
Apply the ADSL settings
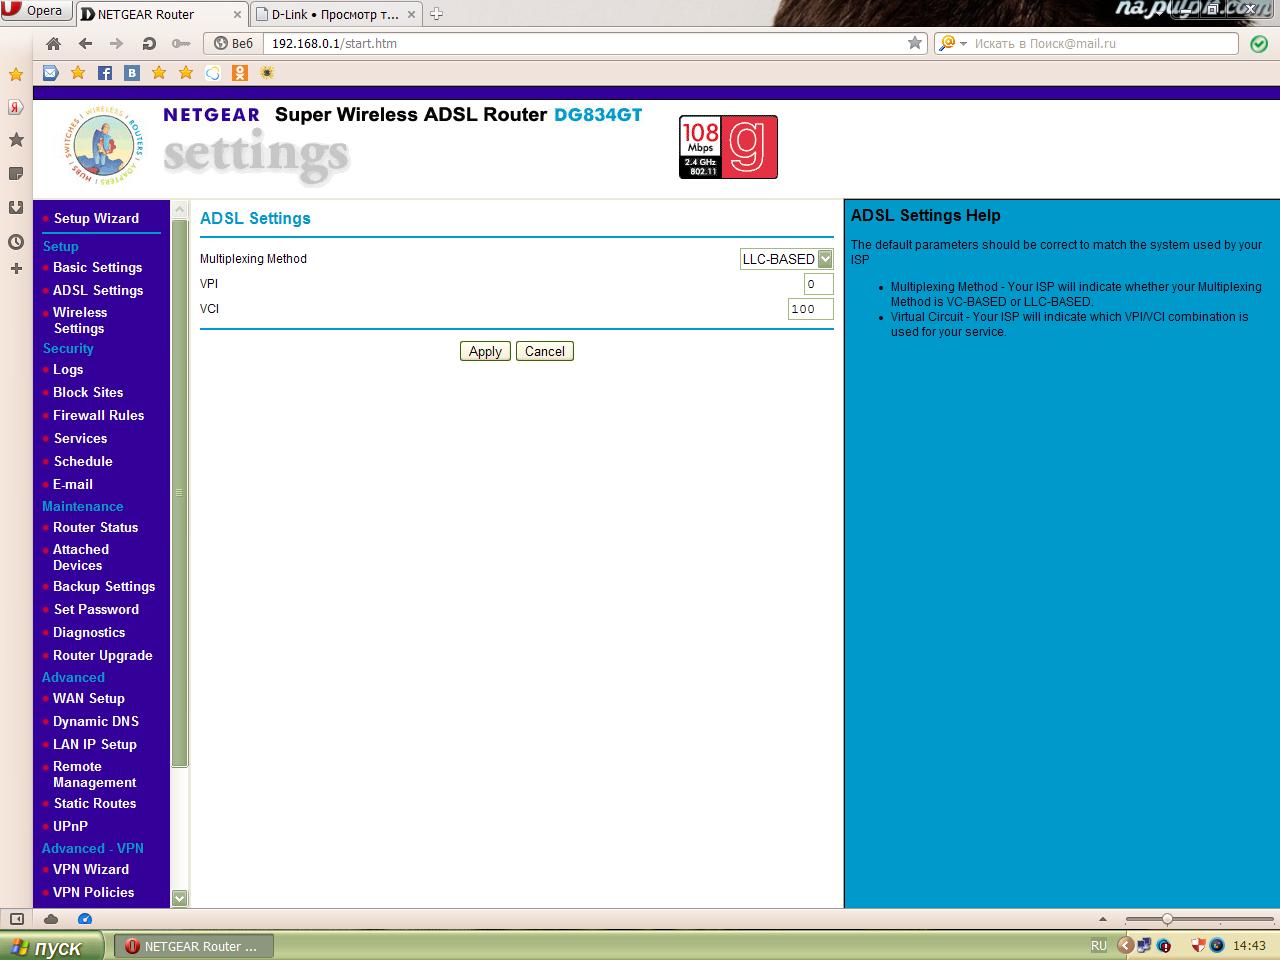(485, 351)
